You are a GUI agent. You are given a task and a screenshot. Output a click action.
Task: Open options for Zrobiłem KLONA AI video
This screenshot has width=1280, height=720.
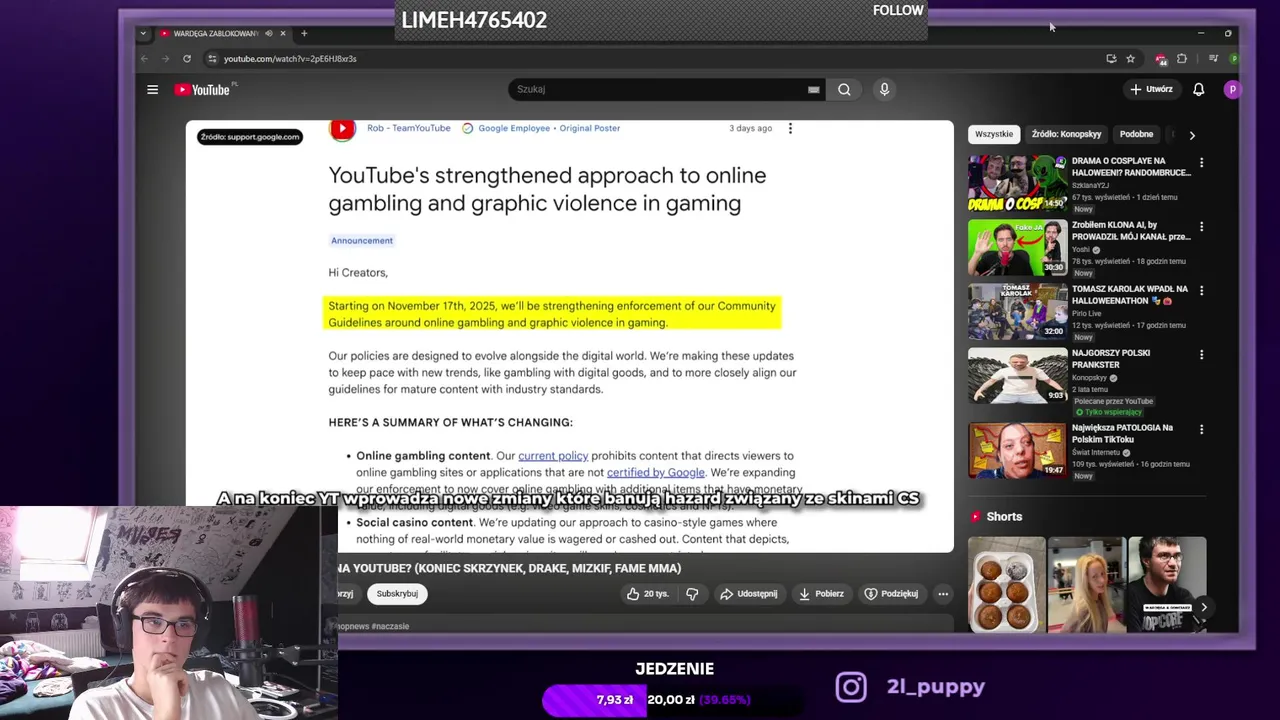[x=1201, y=227]
